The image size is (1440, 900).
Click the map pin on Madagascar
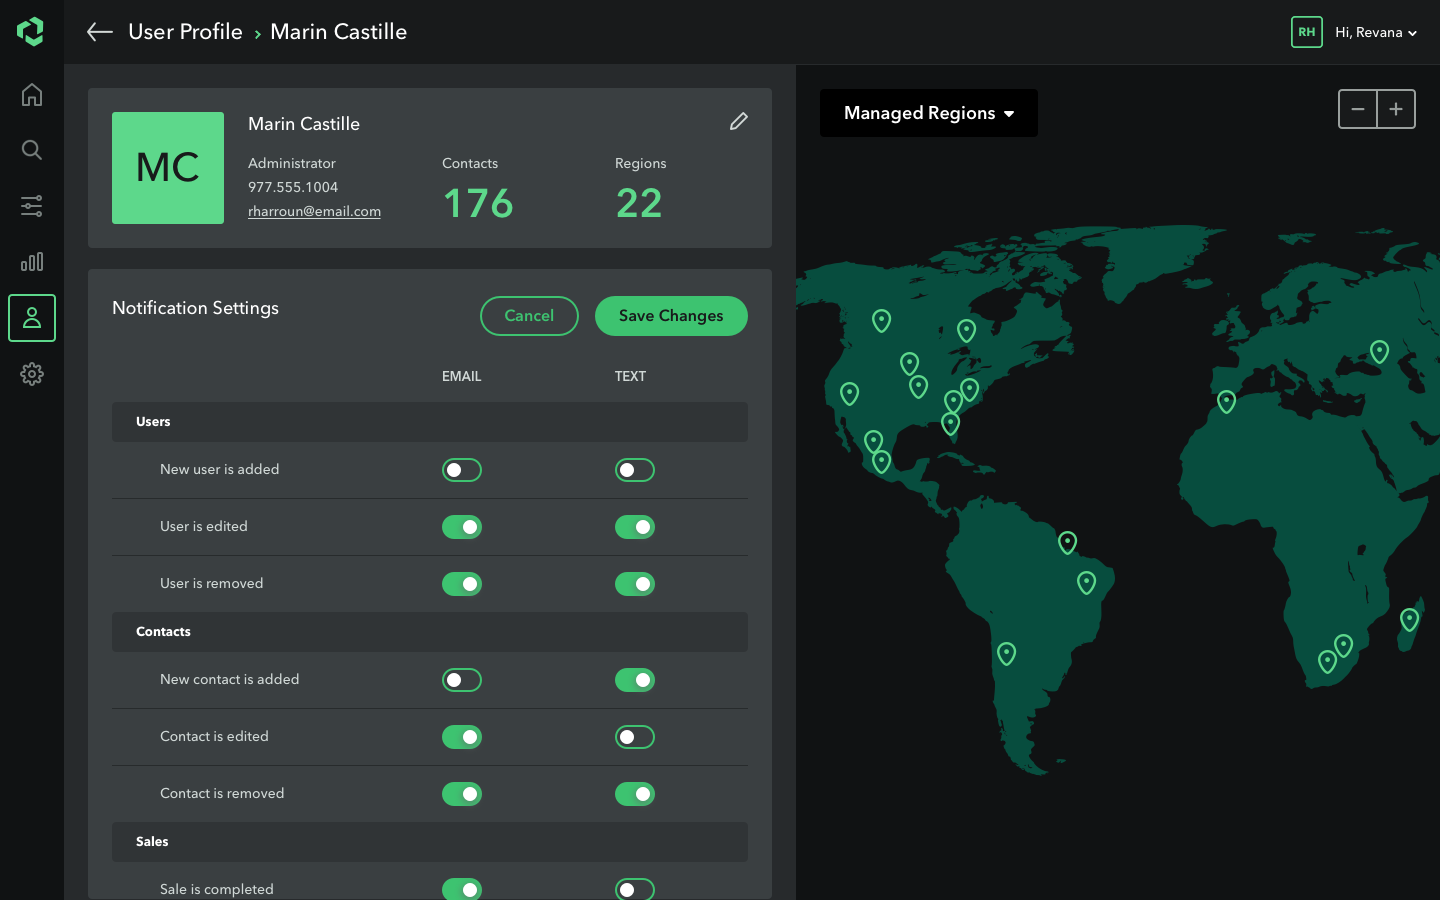click(x=1409, y=619)
